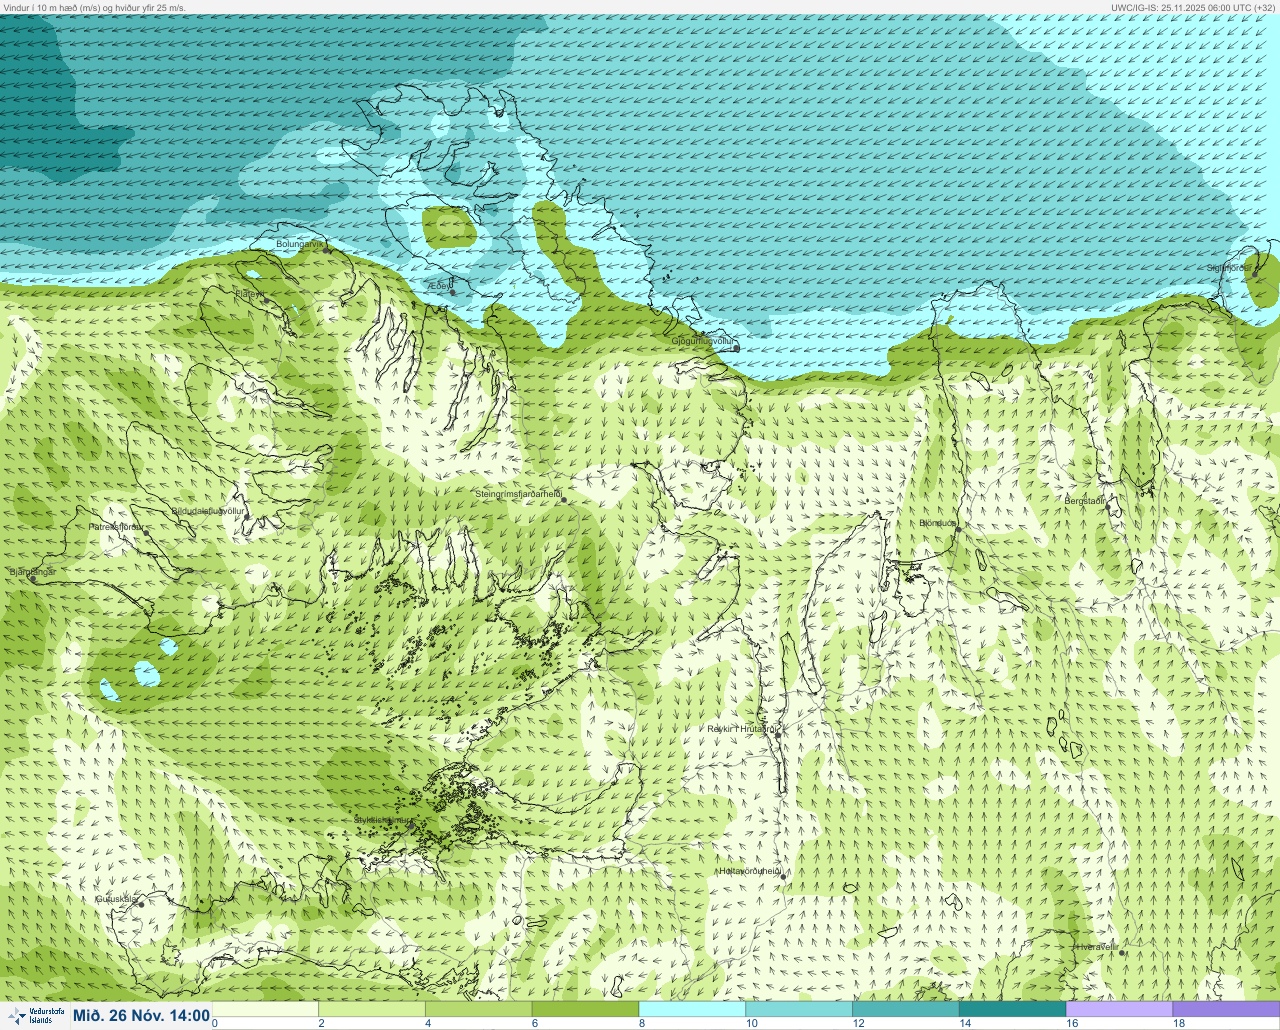Select the Bergstaðir station label

coord(1085,500)
